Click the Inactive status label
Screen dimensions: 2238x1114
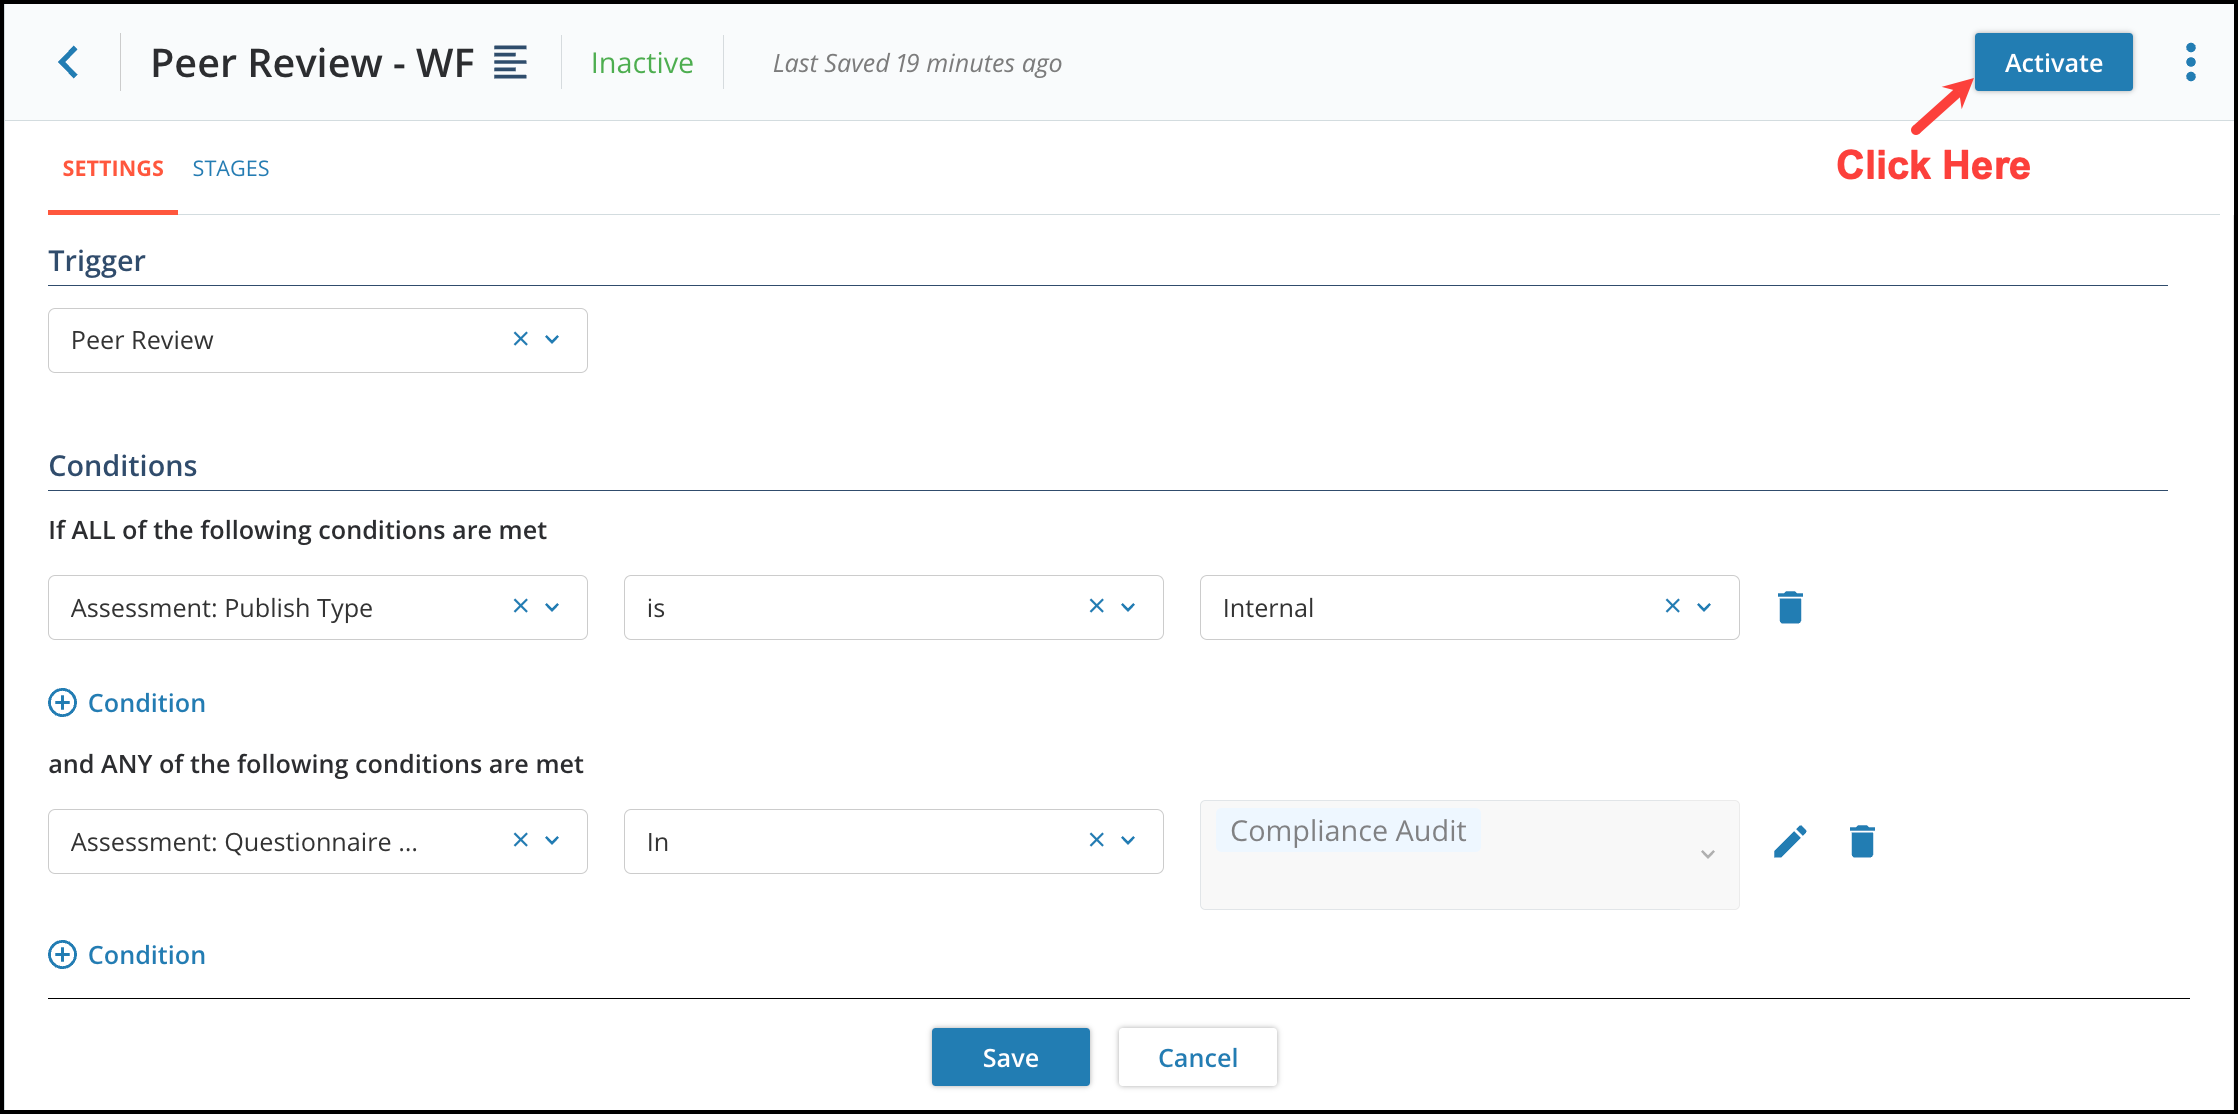(x=642, y=63)
